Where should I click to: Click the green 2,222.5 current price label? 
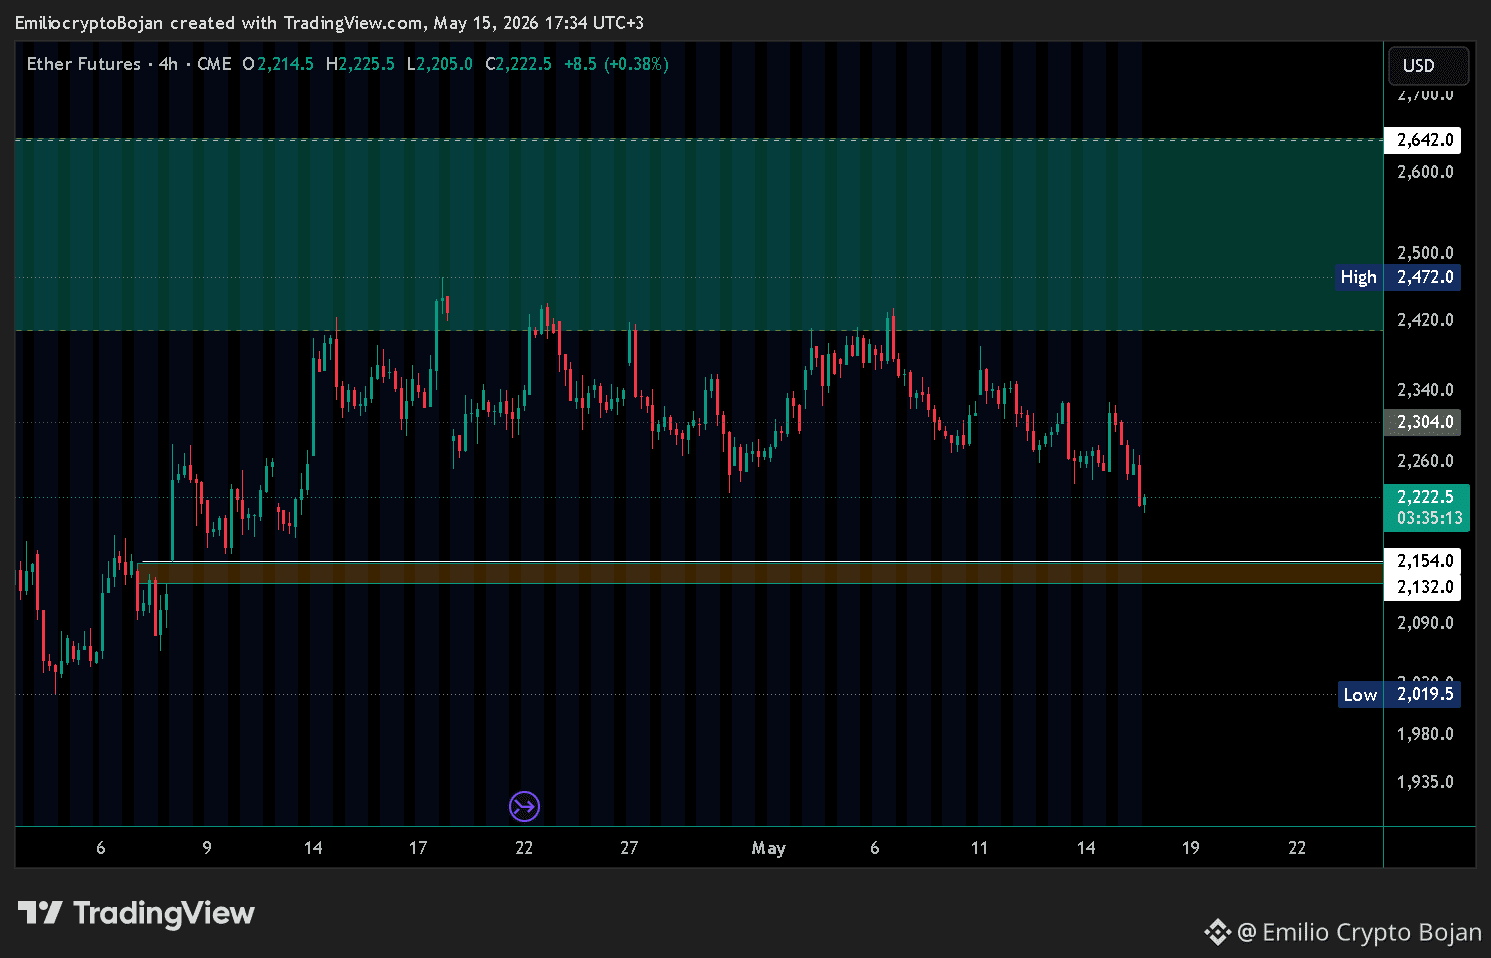pyautogui.click(x=1426, y=497)
